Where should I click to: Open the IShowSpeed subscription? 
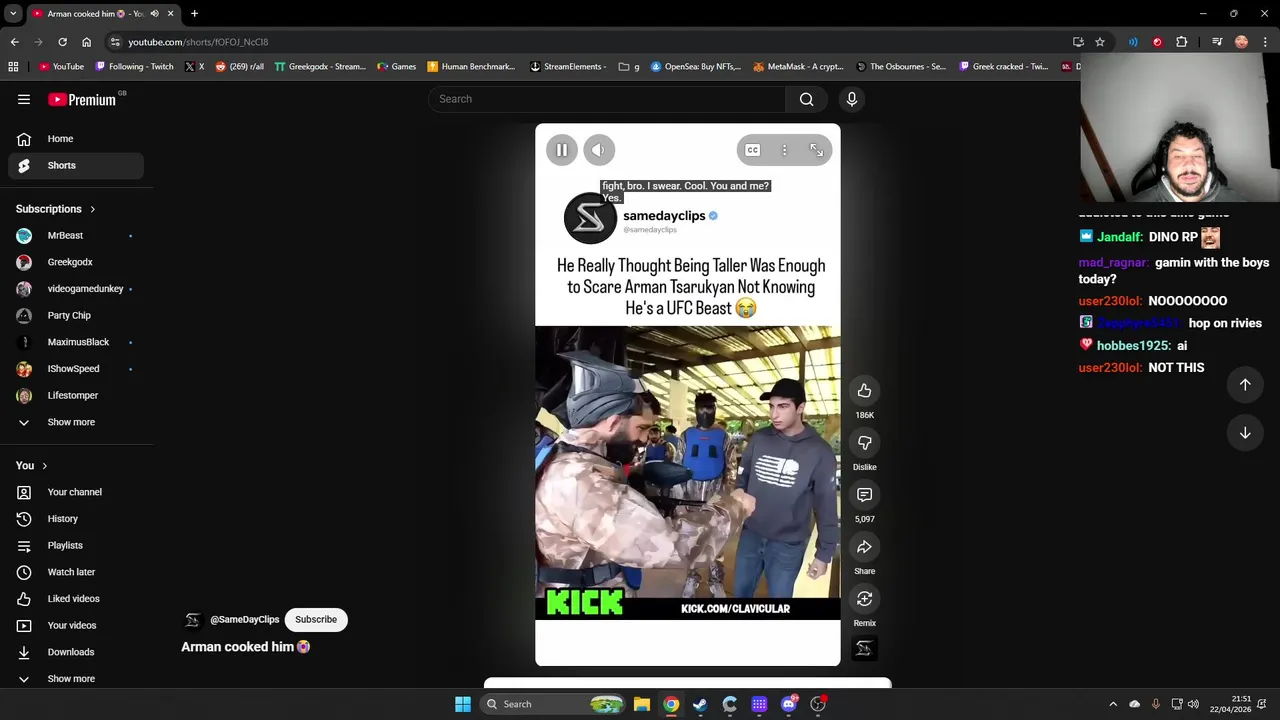click(76, 369)
